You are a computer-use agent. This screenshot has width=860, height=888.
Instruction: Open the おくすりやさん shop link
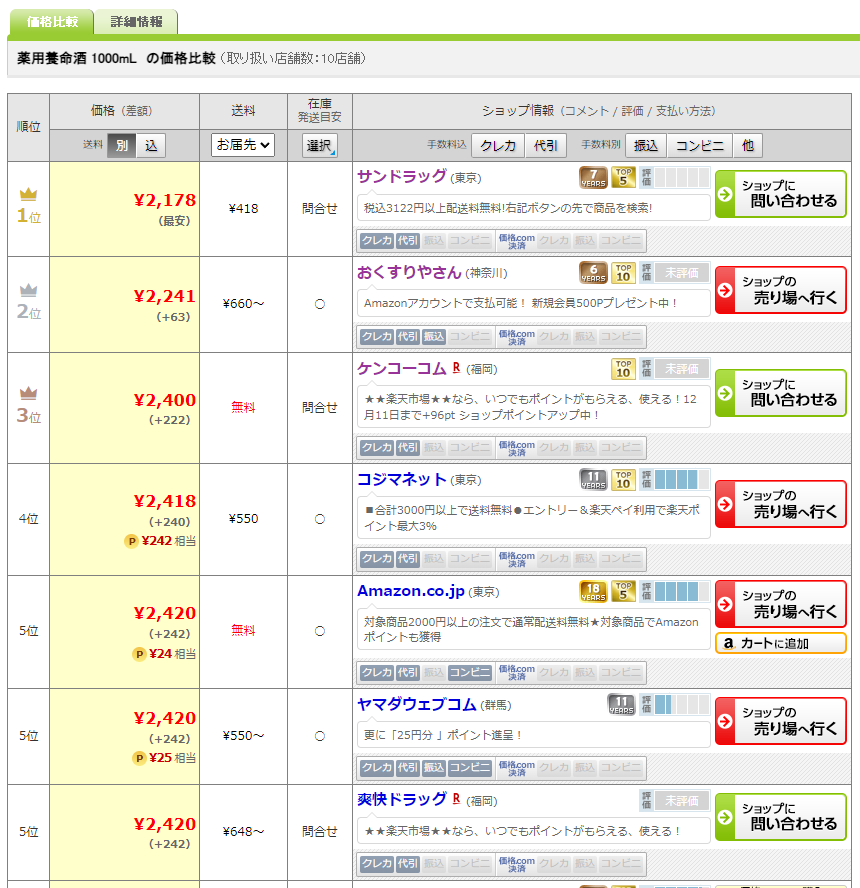[x=409, y=272]
